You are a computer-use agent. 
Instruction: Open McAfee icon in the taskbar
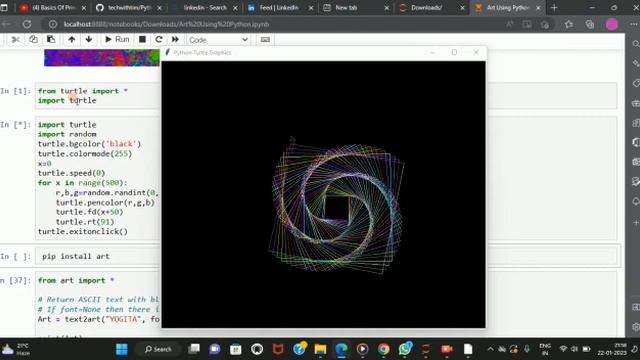(x=278, y=349)
